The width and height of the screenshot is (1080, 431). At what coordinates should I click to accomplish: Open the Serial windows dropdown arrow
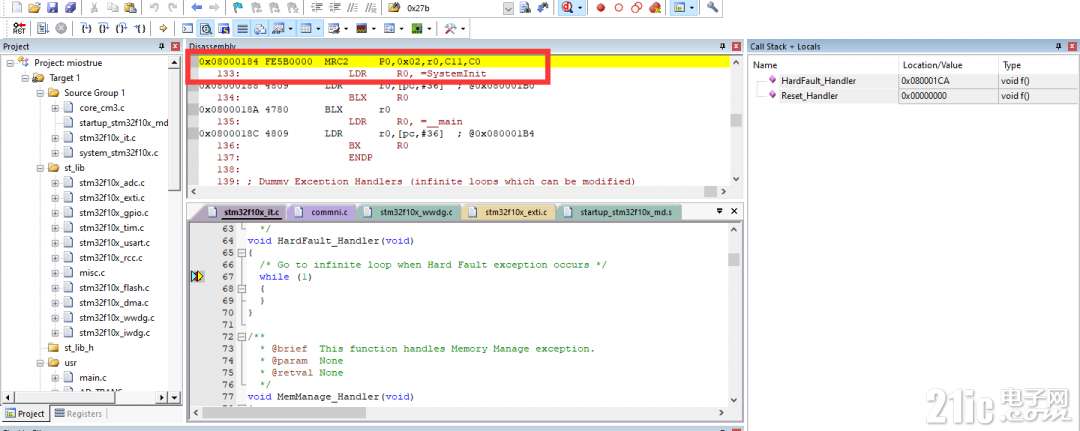coord(346,29)
